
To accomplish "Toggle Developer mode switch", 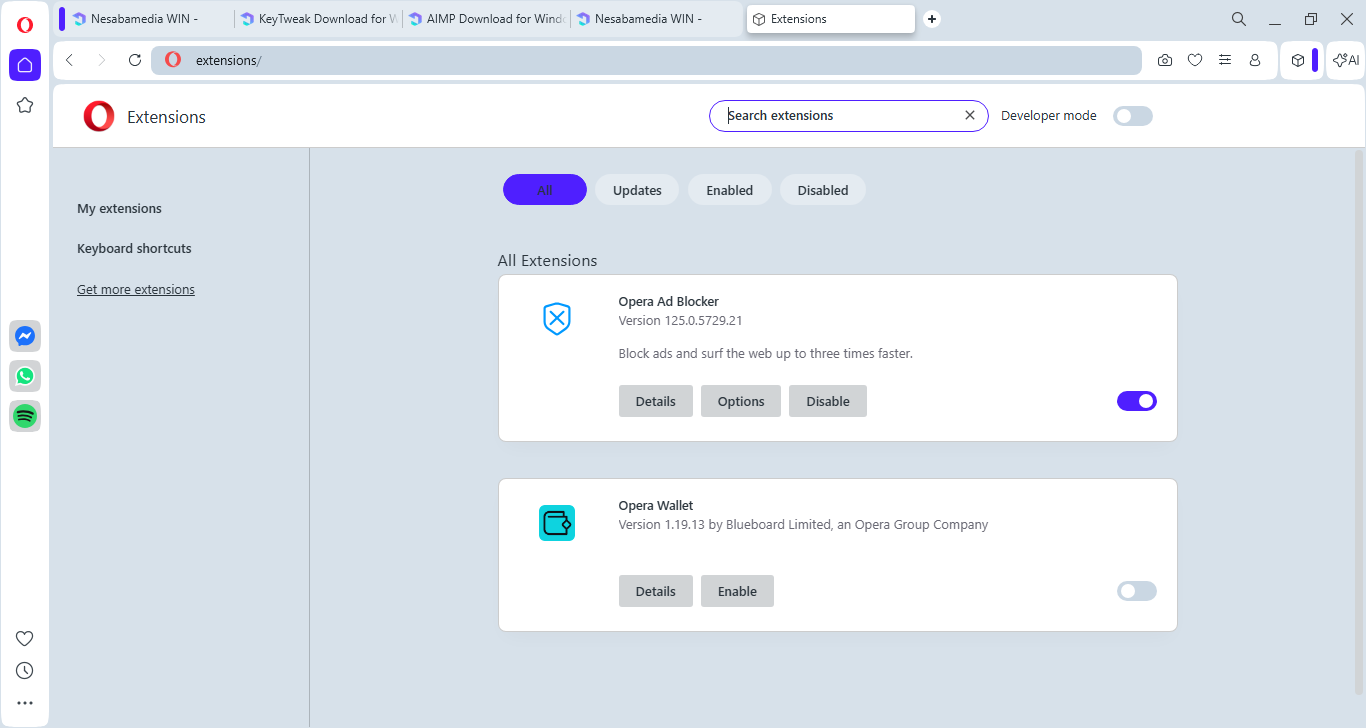I will click(1133, 116).
